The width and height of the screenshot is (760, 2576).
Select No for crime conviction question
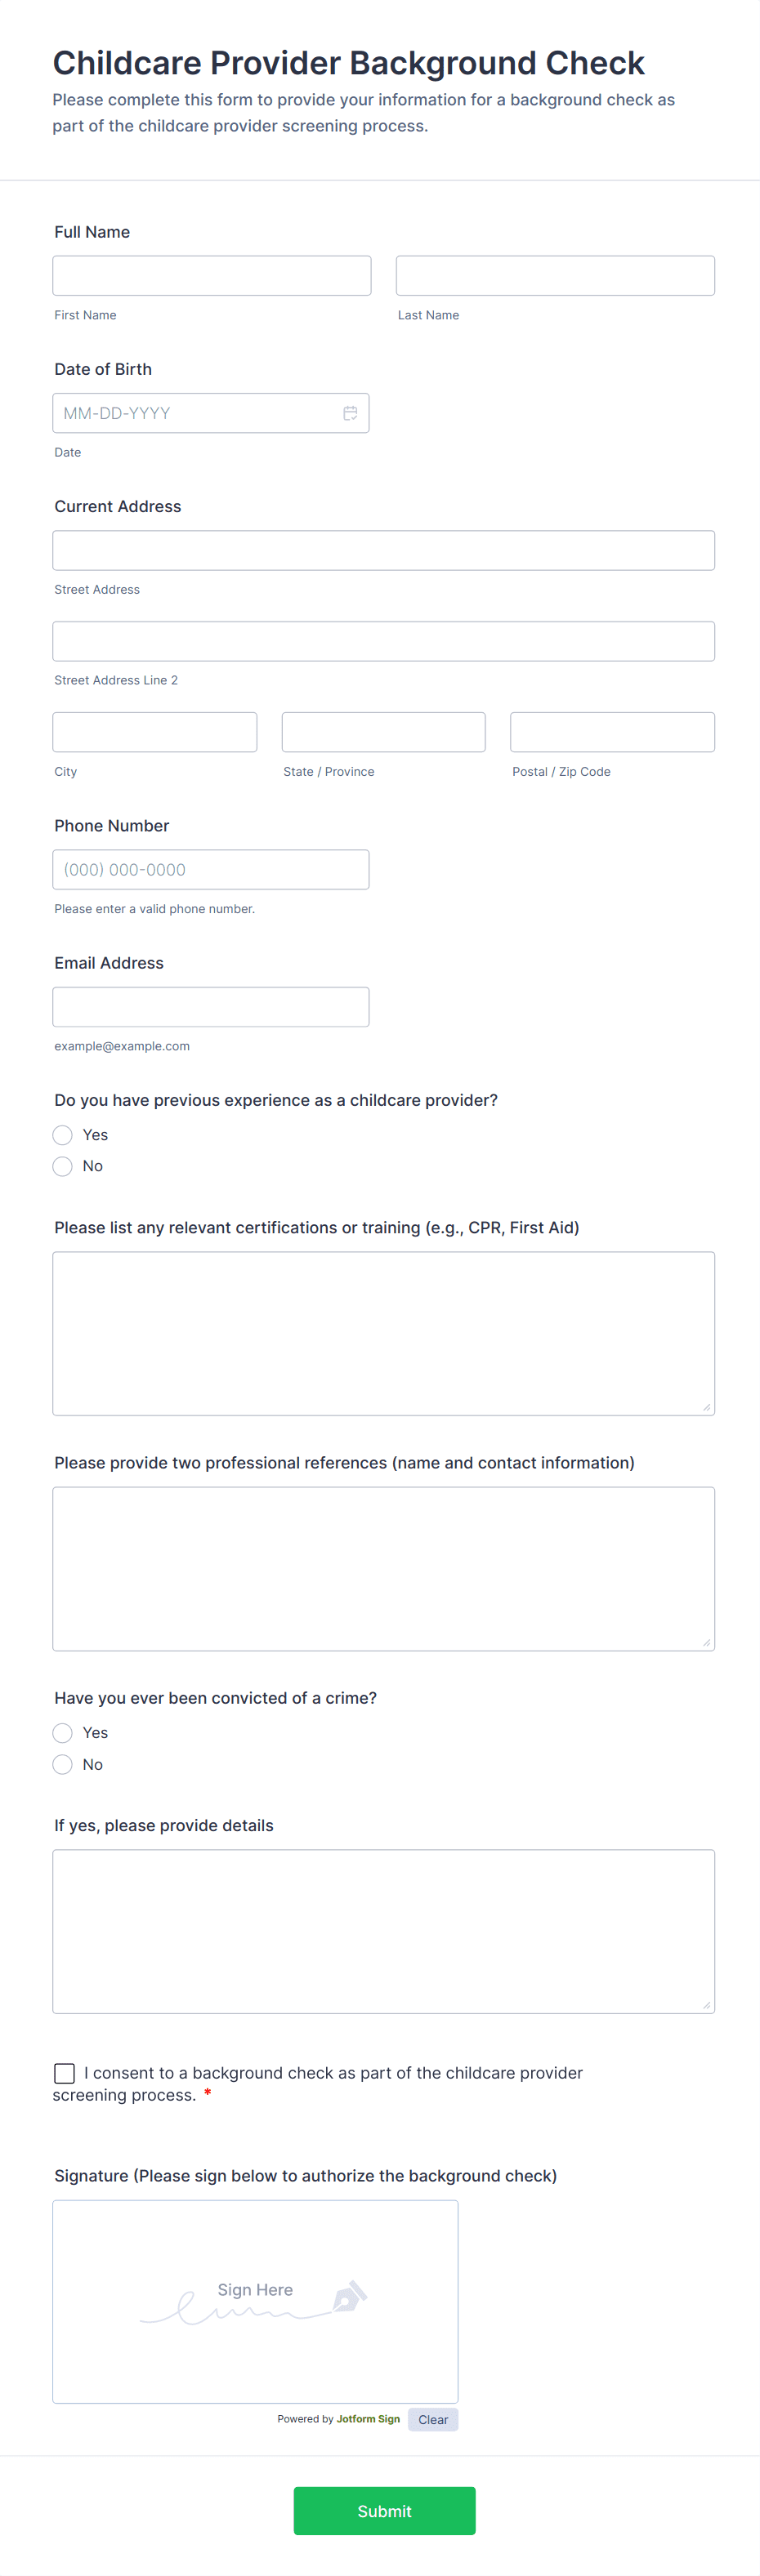[x=62, y=1764]
